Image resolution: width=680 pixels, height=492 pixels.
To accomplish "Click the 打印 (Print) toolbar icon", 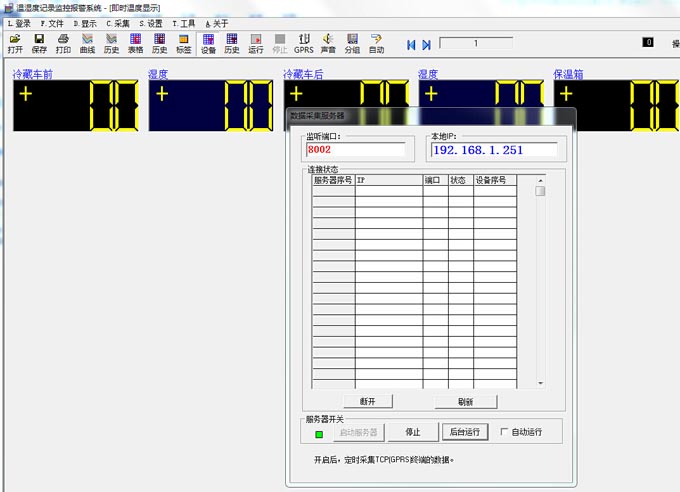I will click(x=63, y=44).
